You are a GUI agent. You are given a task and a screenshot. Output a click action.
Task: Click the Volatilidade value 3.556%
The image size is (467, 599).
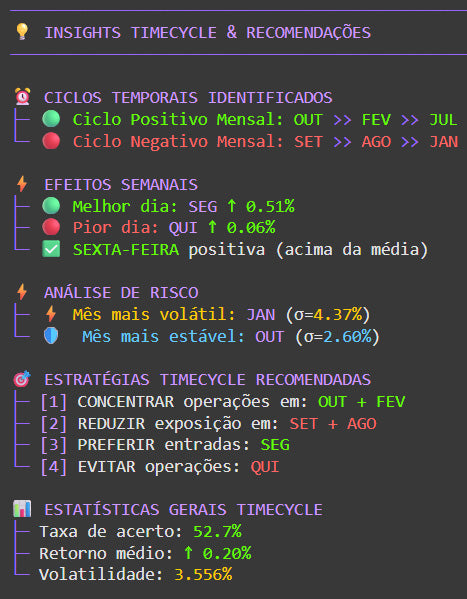[x=203, y=575]
